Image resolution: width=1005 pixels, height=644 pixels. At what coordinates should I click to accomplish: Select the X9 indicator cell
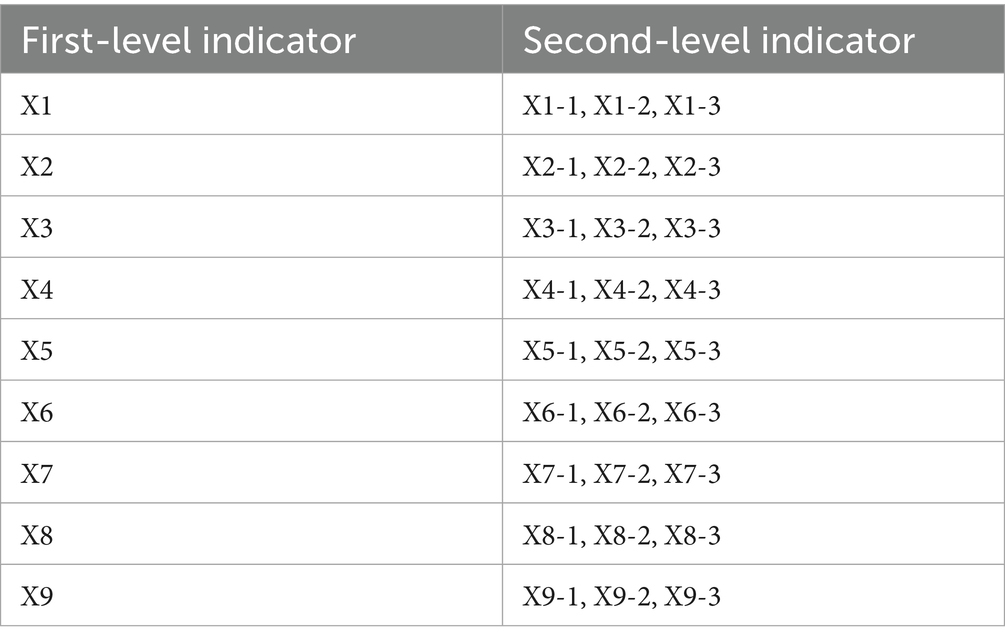(37, 597)
